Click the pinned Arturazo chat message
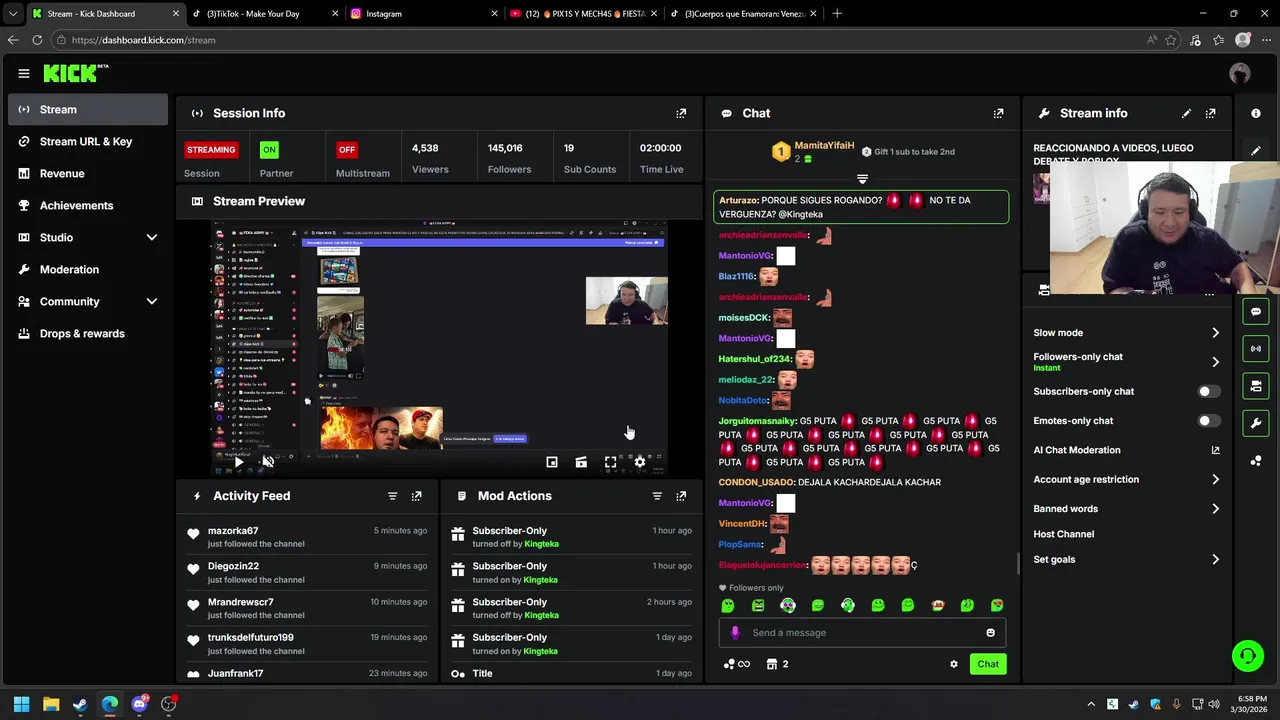This screenshot has height=720, width=1280. 861,207
